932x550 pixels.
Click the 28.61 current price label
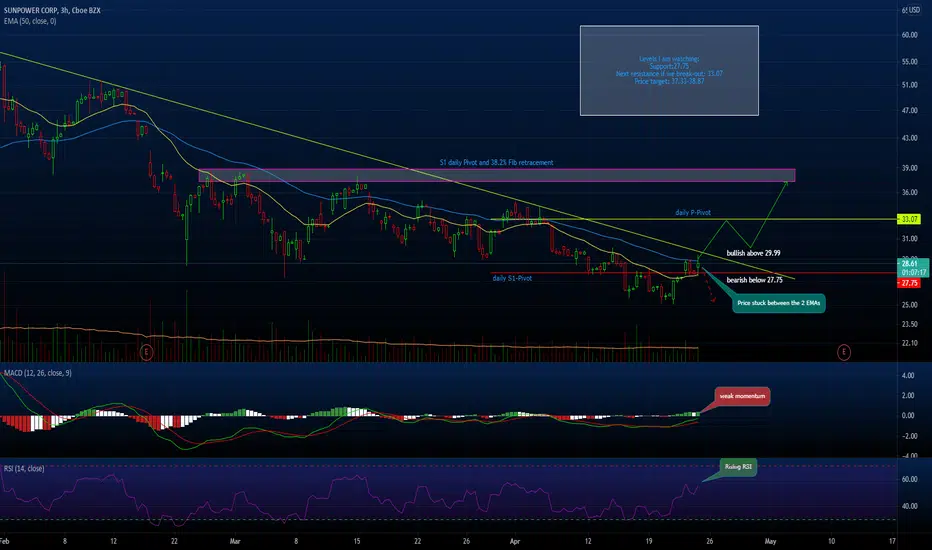coord(913,263)
